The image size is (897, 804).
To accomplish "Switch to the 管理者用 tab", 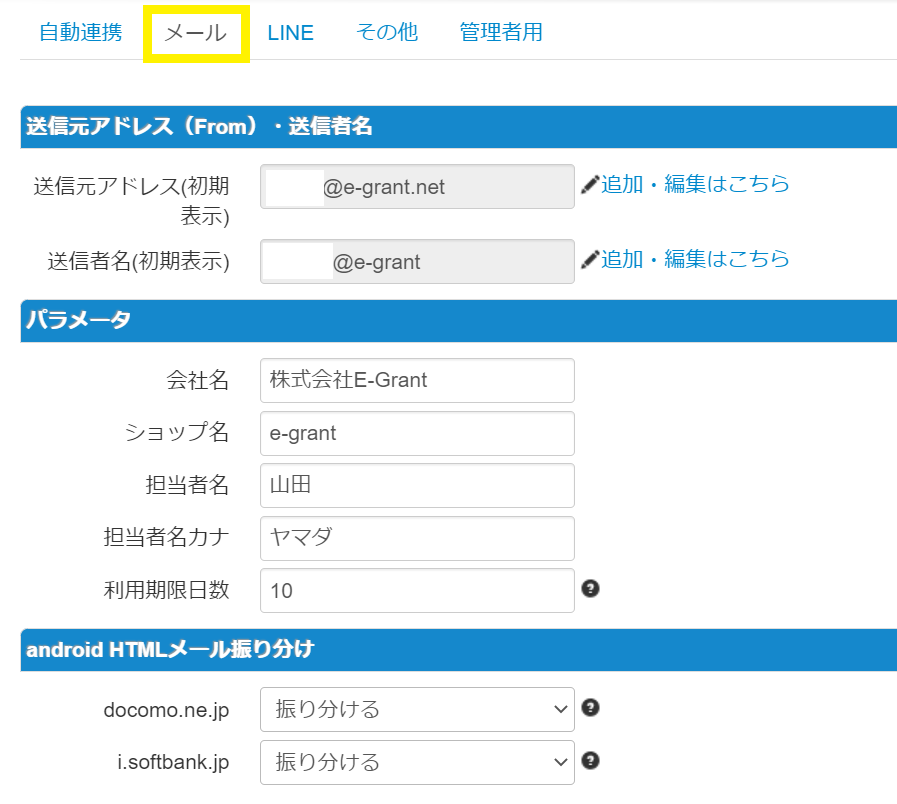I will click(501, 32).
